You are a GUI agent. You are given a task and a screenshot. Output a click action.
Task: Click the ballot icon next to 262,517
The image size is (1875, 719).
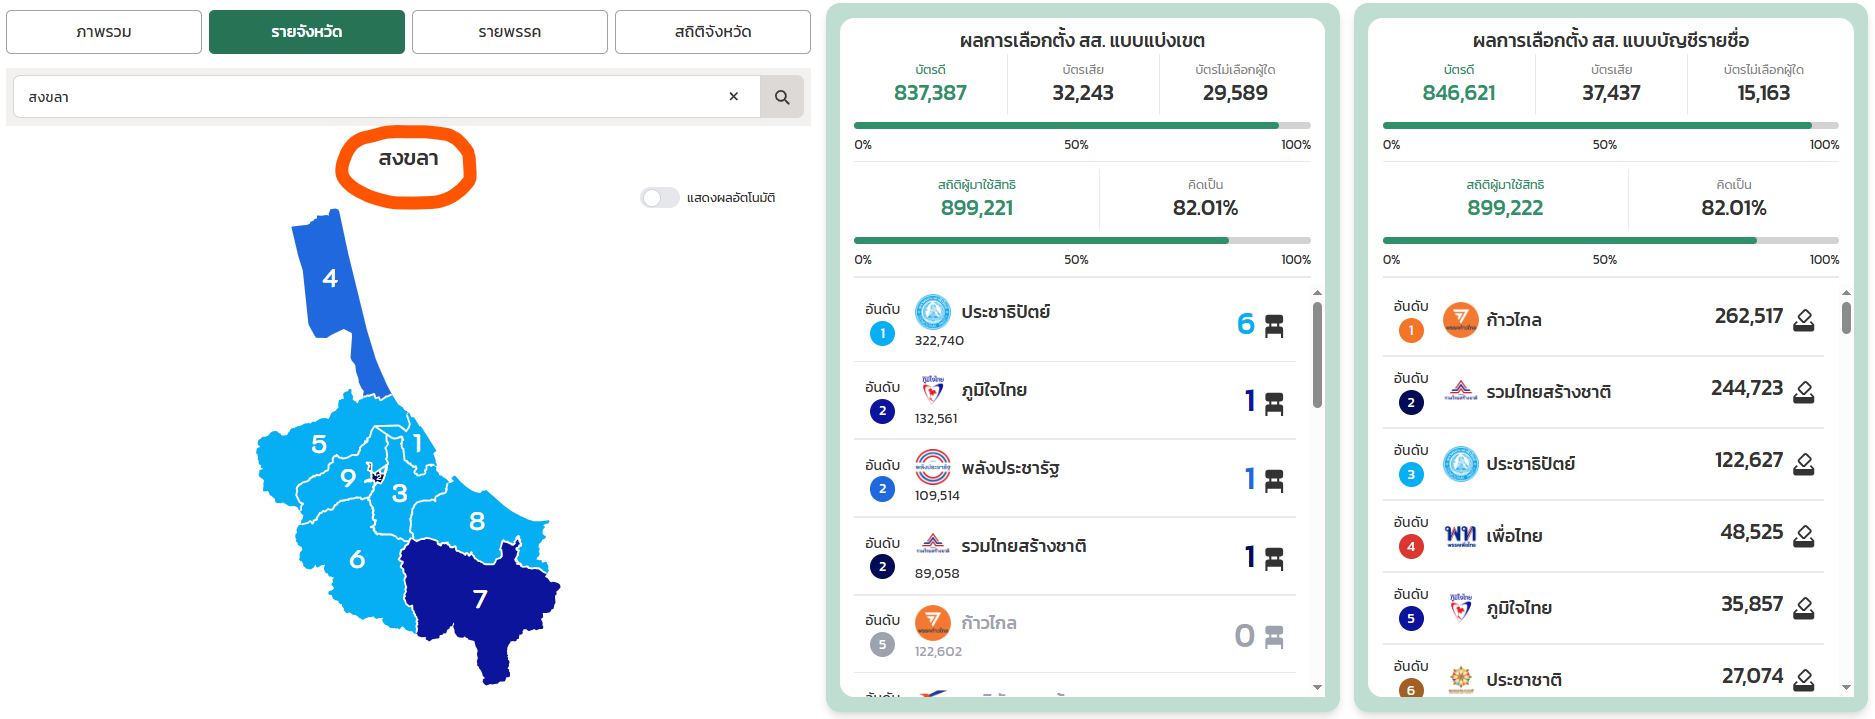pyautogui.click(x=1803, y=320)
